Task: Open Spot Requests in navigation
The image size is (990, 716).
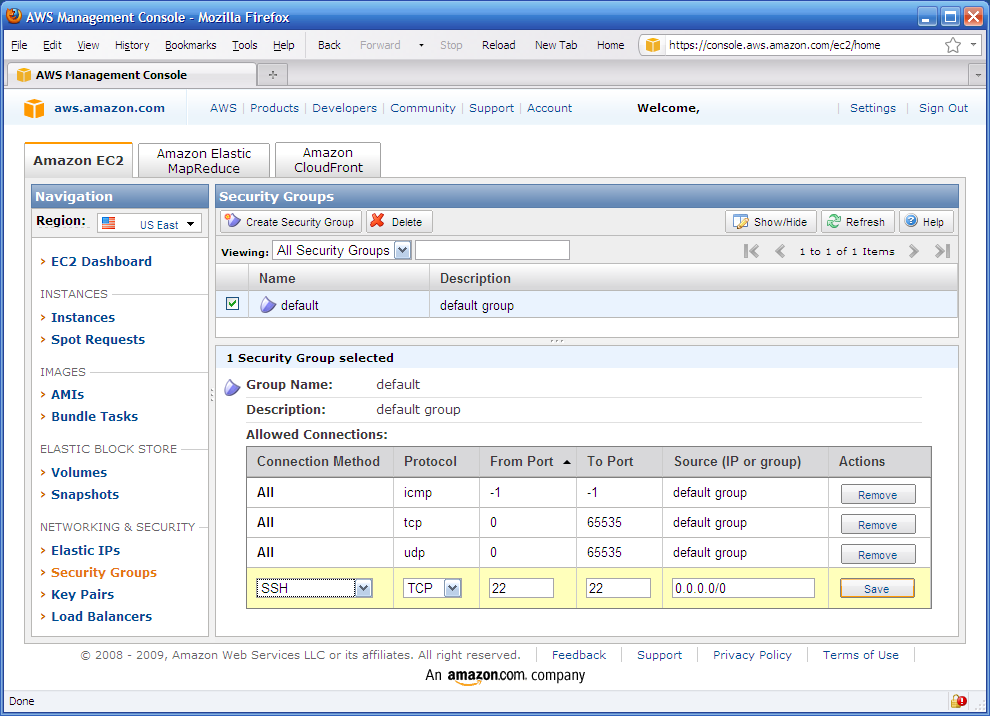Action: tap(98, 340)
